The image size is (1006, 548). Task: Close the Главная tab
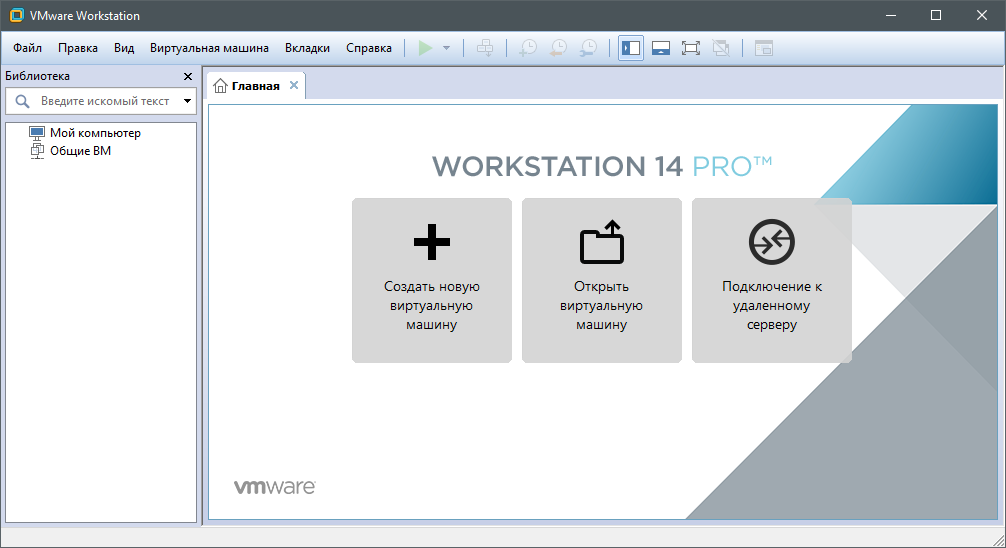(x=294, y=85)
